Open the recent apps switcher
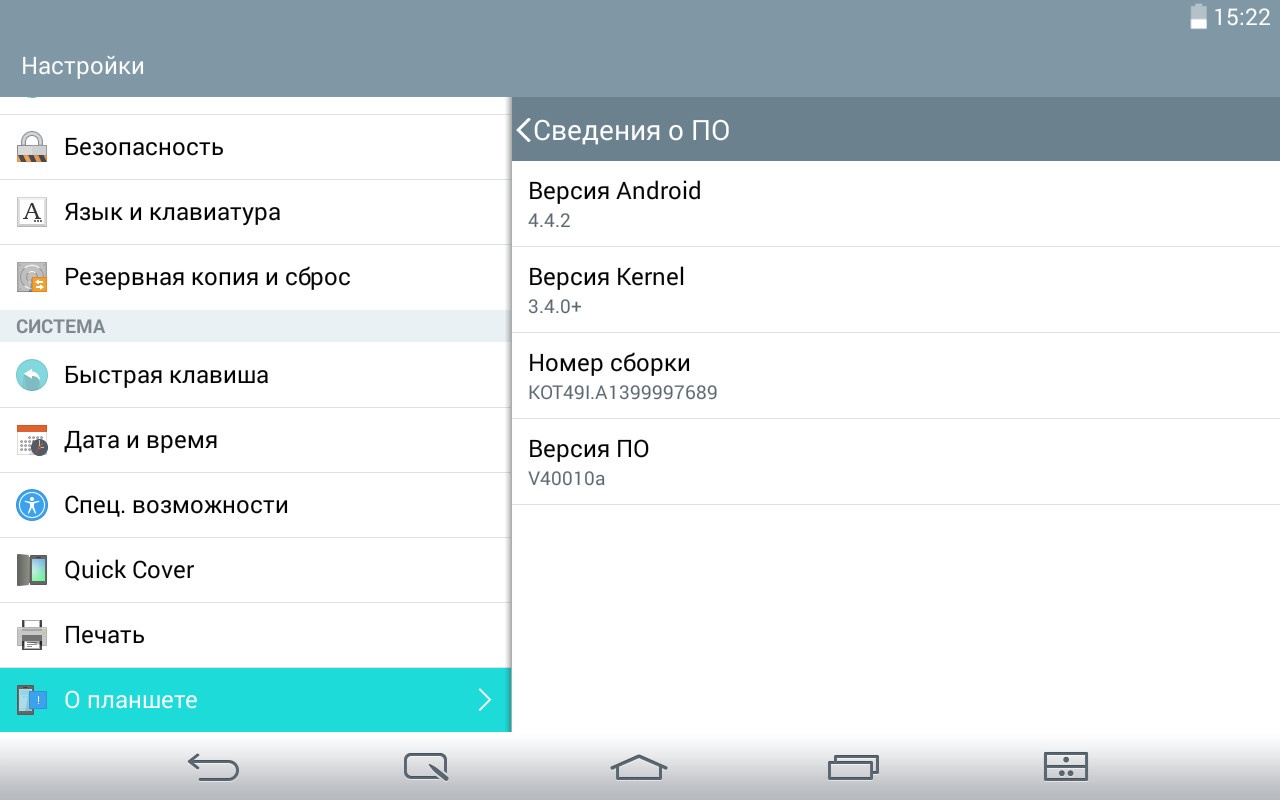Image resolution: width=1280 pixels, height=800 pixels. [x=853, y=767]
